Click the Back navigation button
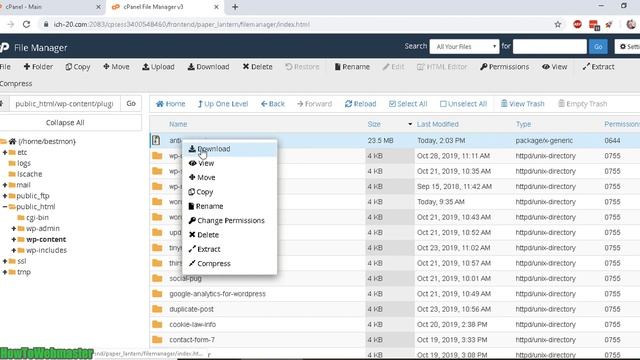The height and width of the screenshot is (360, 640). click(273, 104)
